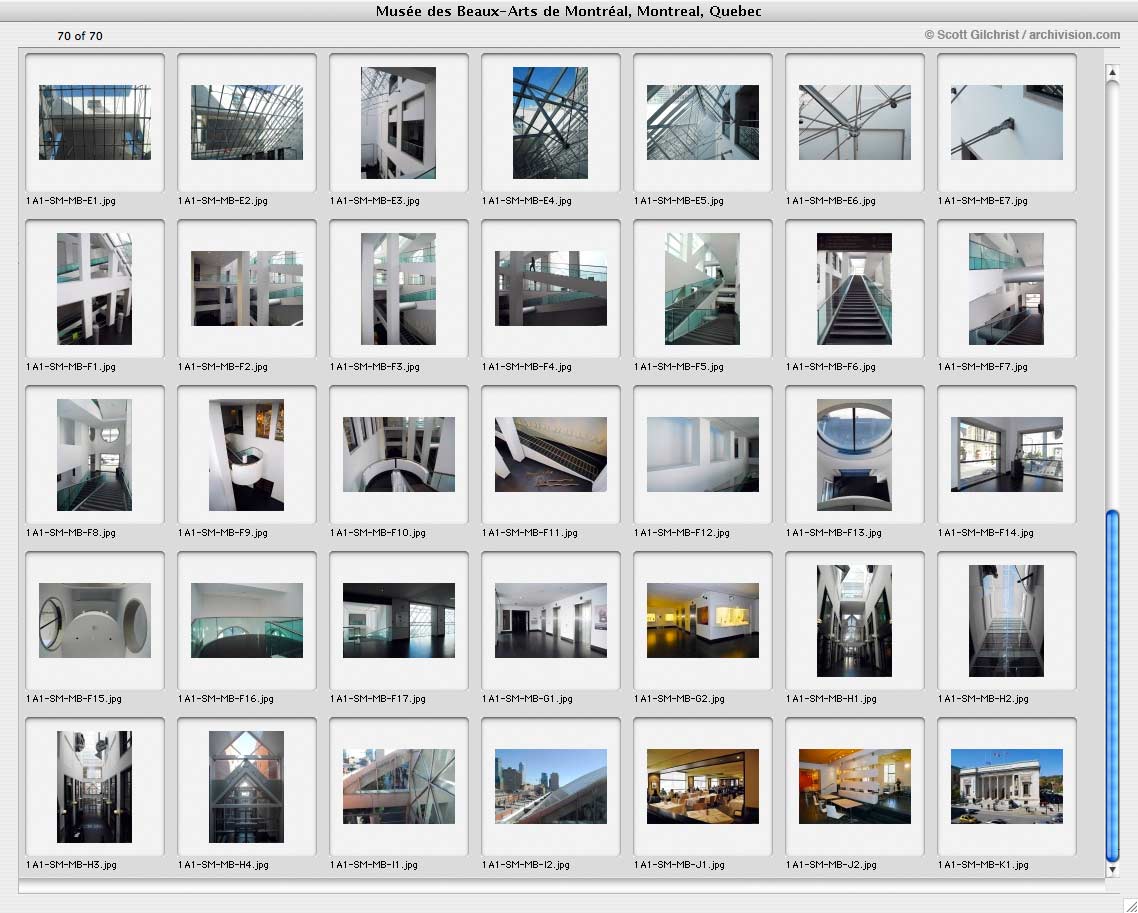Click filename label 1A1-SM-MB-F6.jpg
Image resolution: width=1138 pixels, height=913 pixels.
[x=831, y=367]
